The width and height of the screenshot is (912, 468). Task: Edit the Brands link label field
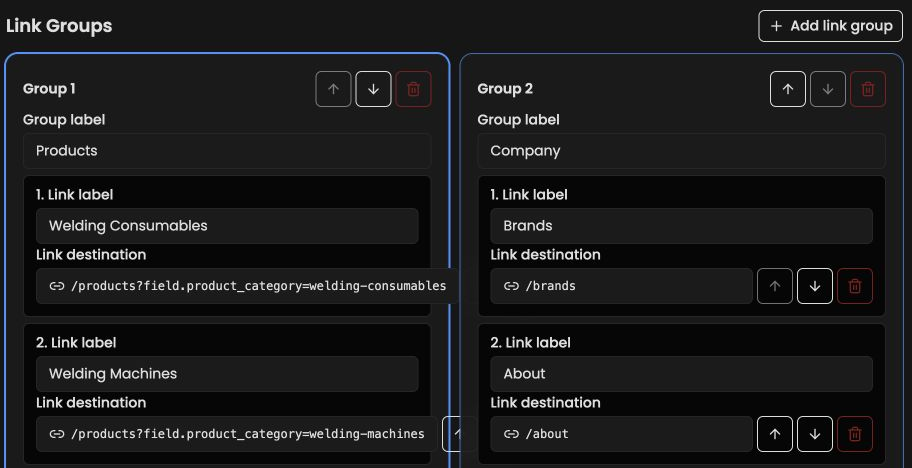tap(681, 226)
